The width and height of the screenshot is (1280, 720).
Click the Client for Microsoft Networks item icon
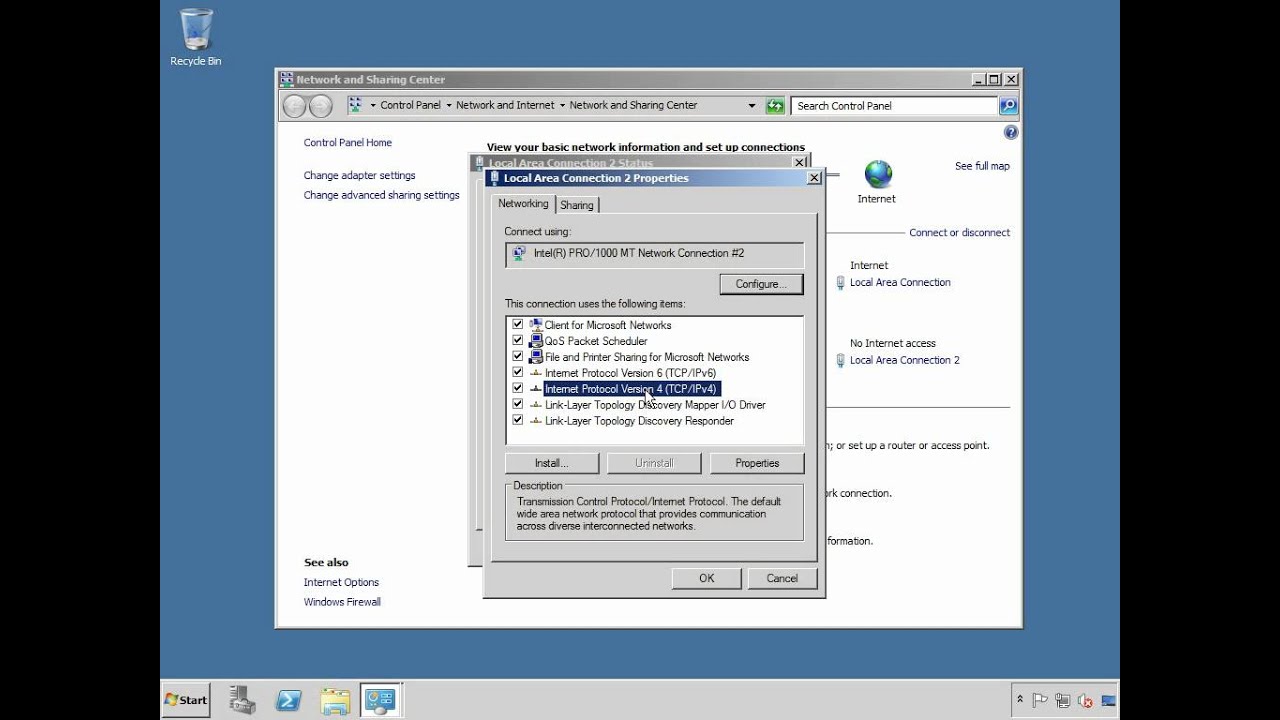click(536, 325)
